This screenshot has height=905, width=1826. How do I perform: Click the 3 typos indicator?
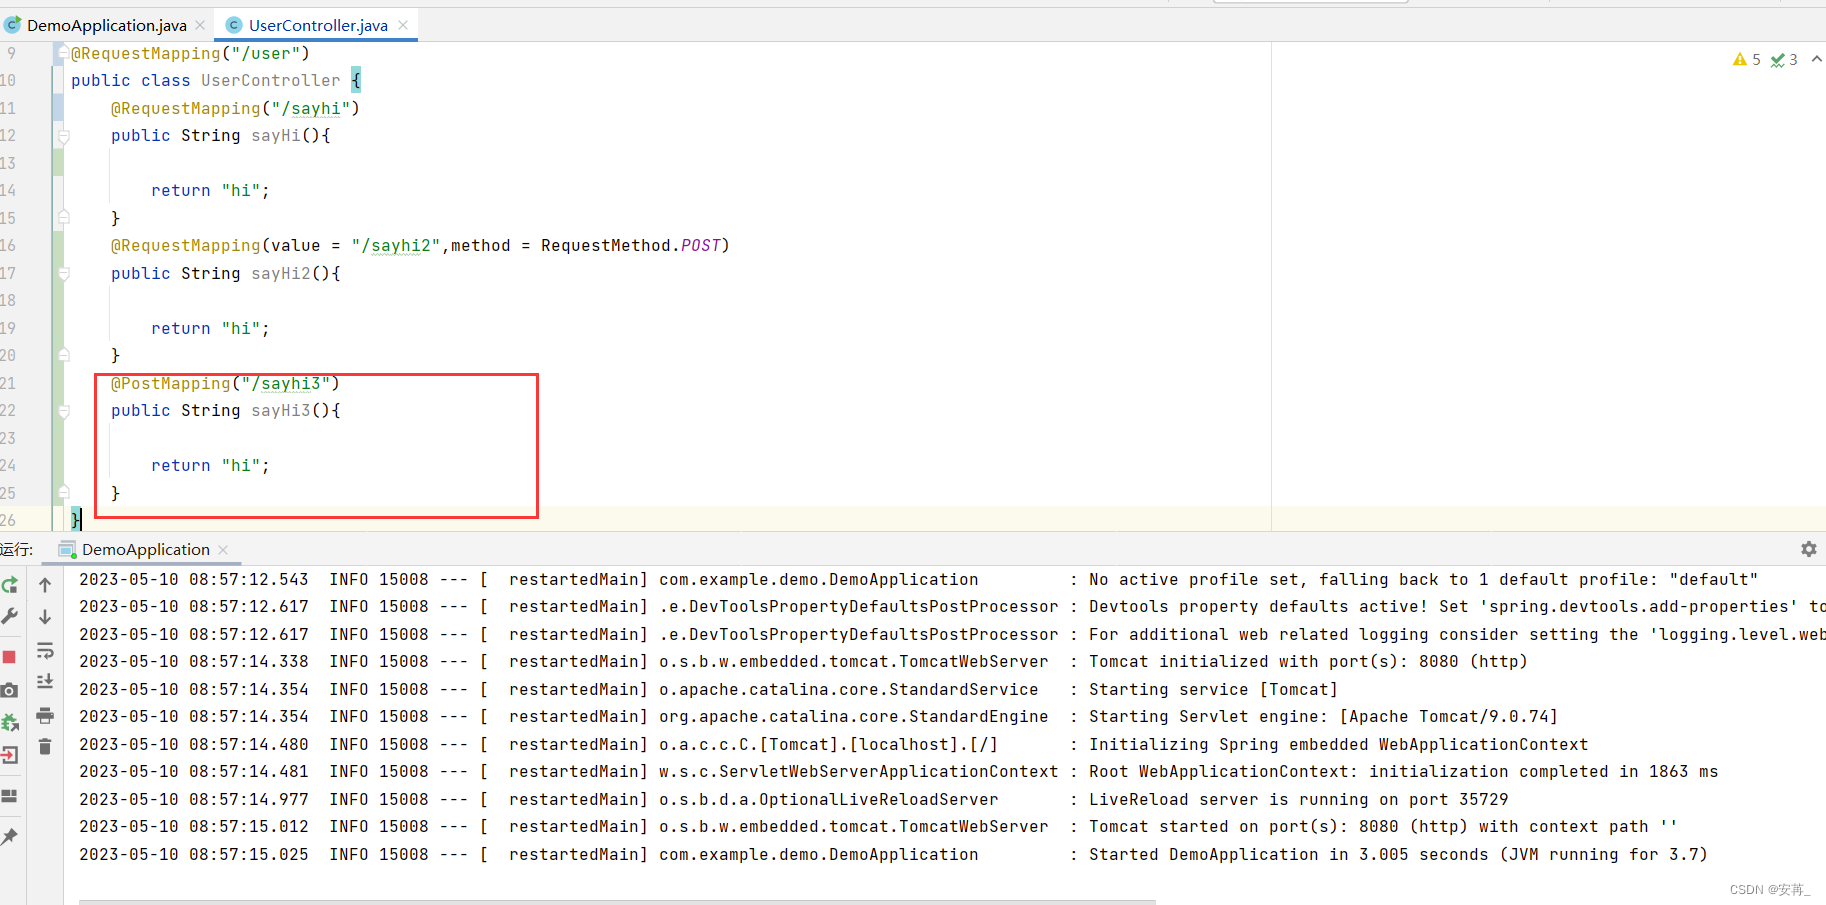(1784, 60)
